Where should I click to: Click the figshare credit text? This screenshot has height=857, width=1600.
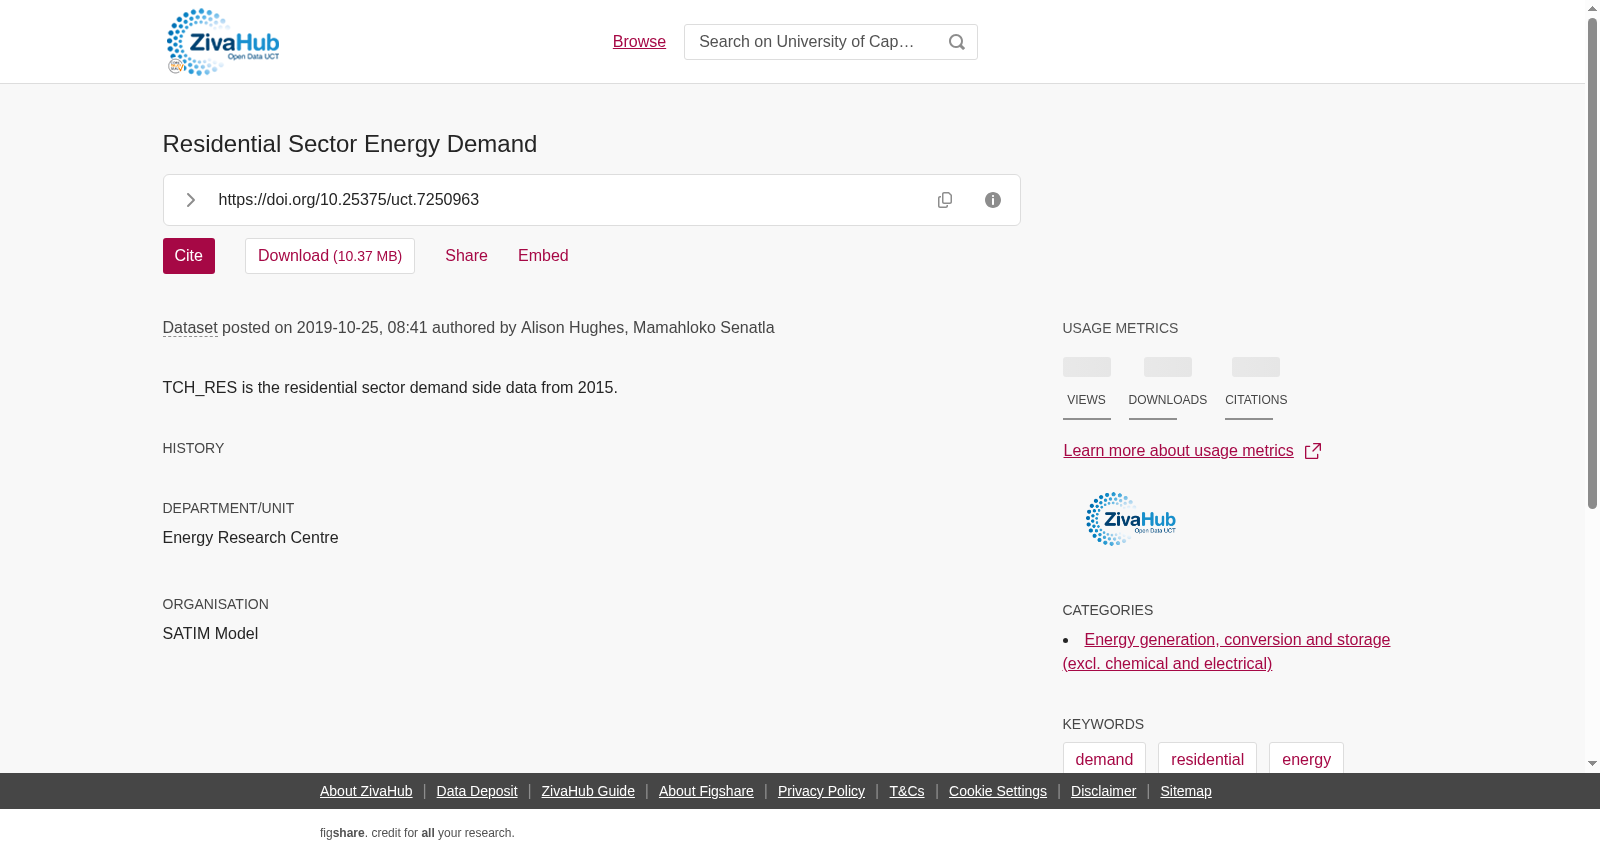coord(417,833)
